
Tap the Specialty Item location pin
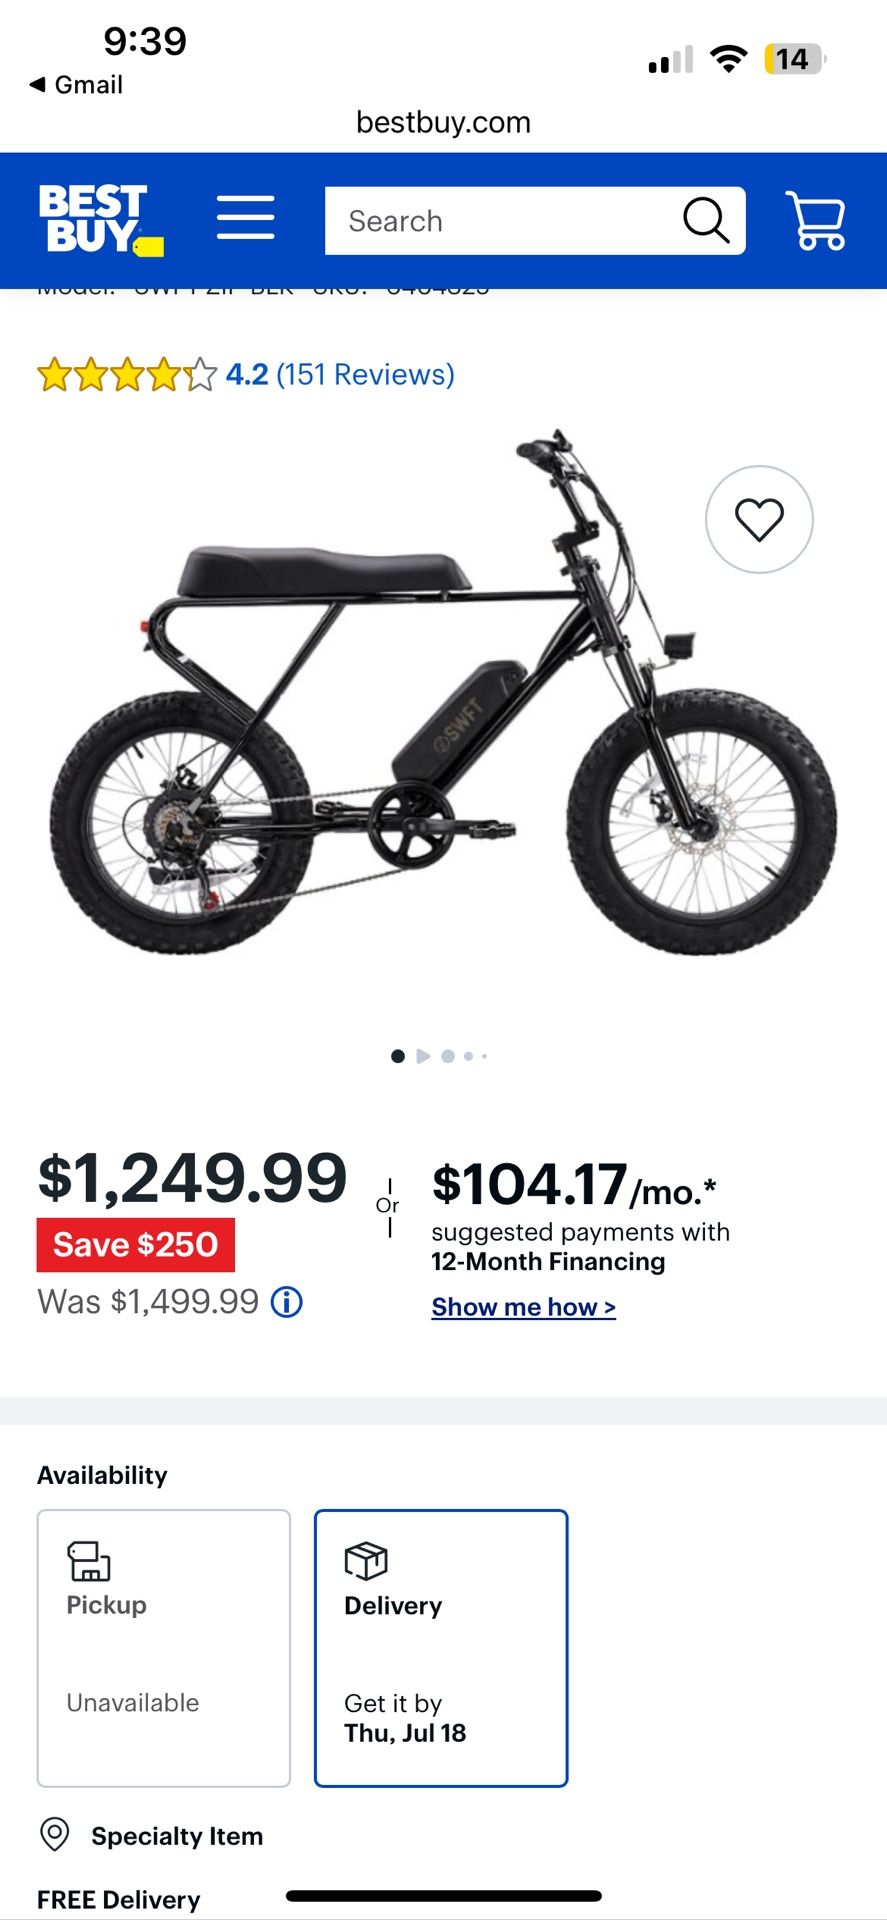pyautogui.click(x=54, y=1834)
